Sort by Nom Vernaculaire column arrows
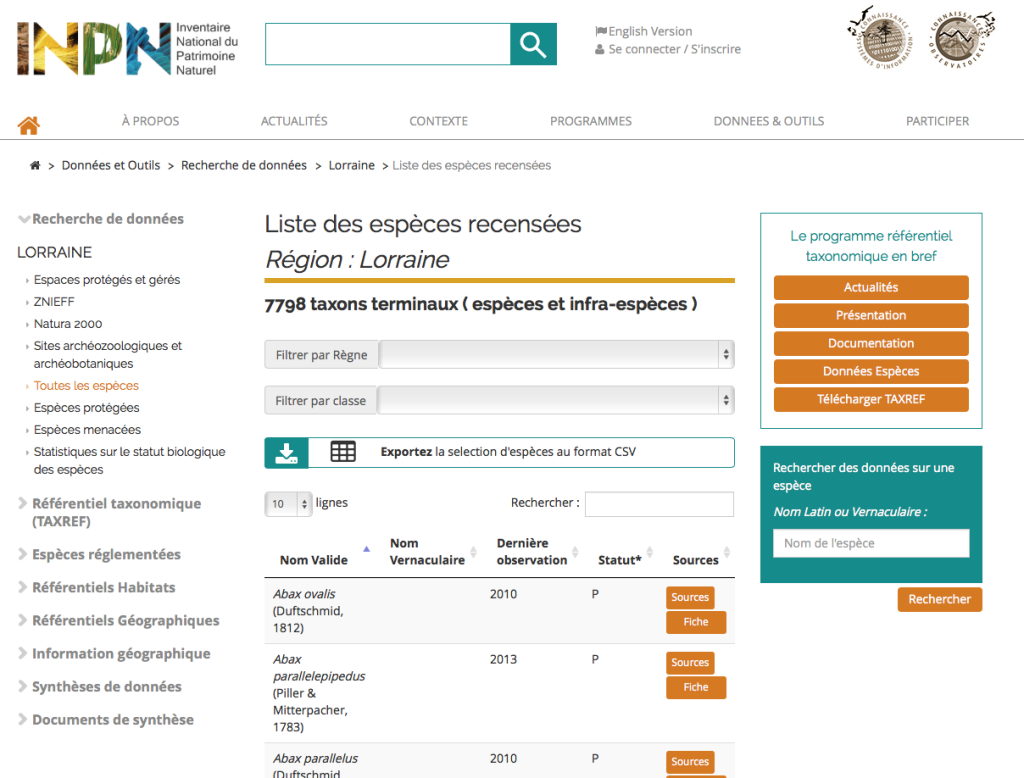This screenshot has width=1024, height=778. click(473, 553)
